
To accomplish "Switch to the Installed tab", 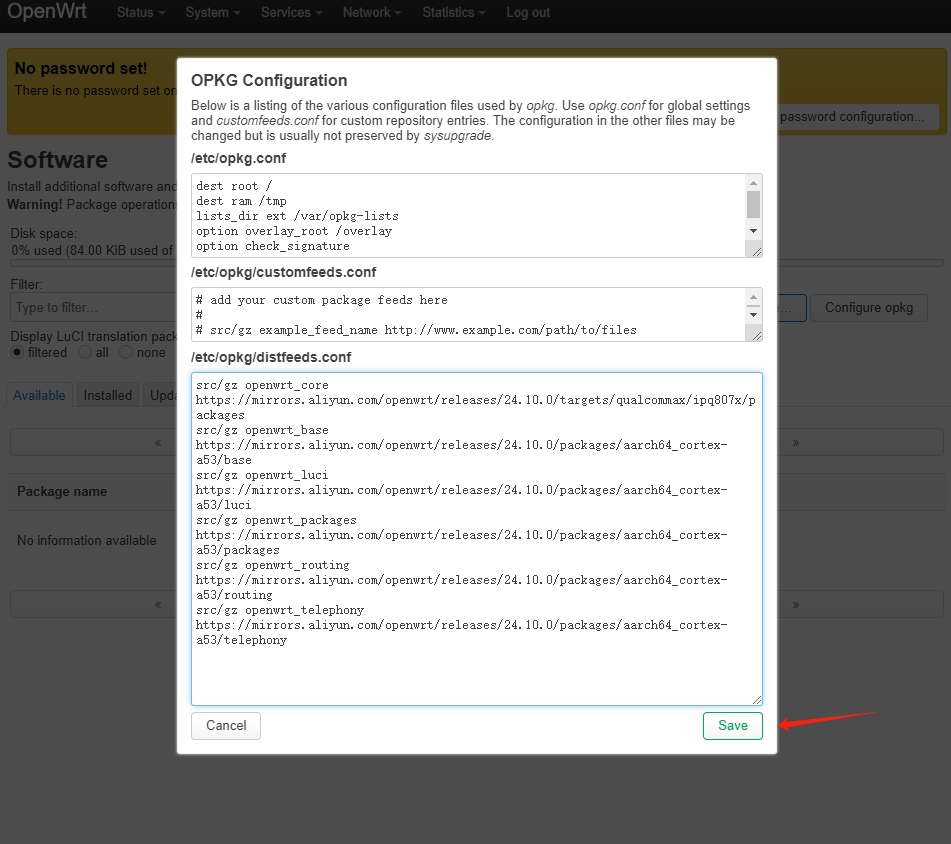I will (107, 395).
